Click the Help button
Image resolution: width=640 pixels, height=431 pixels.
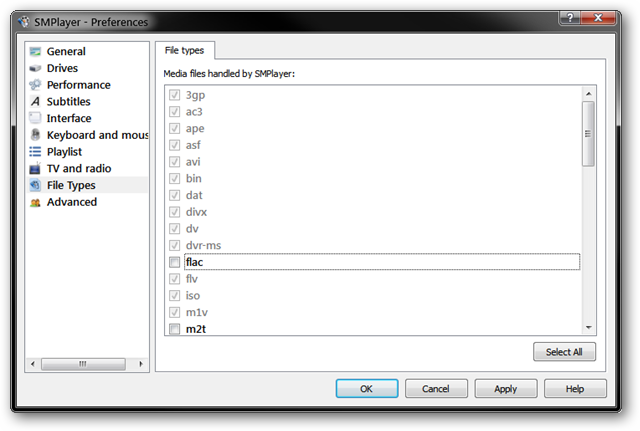(575, 389)
